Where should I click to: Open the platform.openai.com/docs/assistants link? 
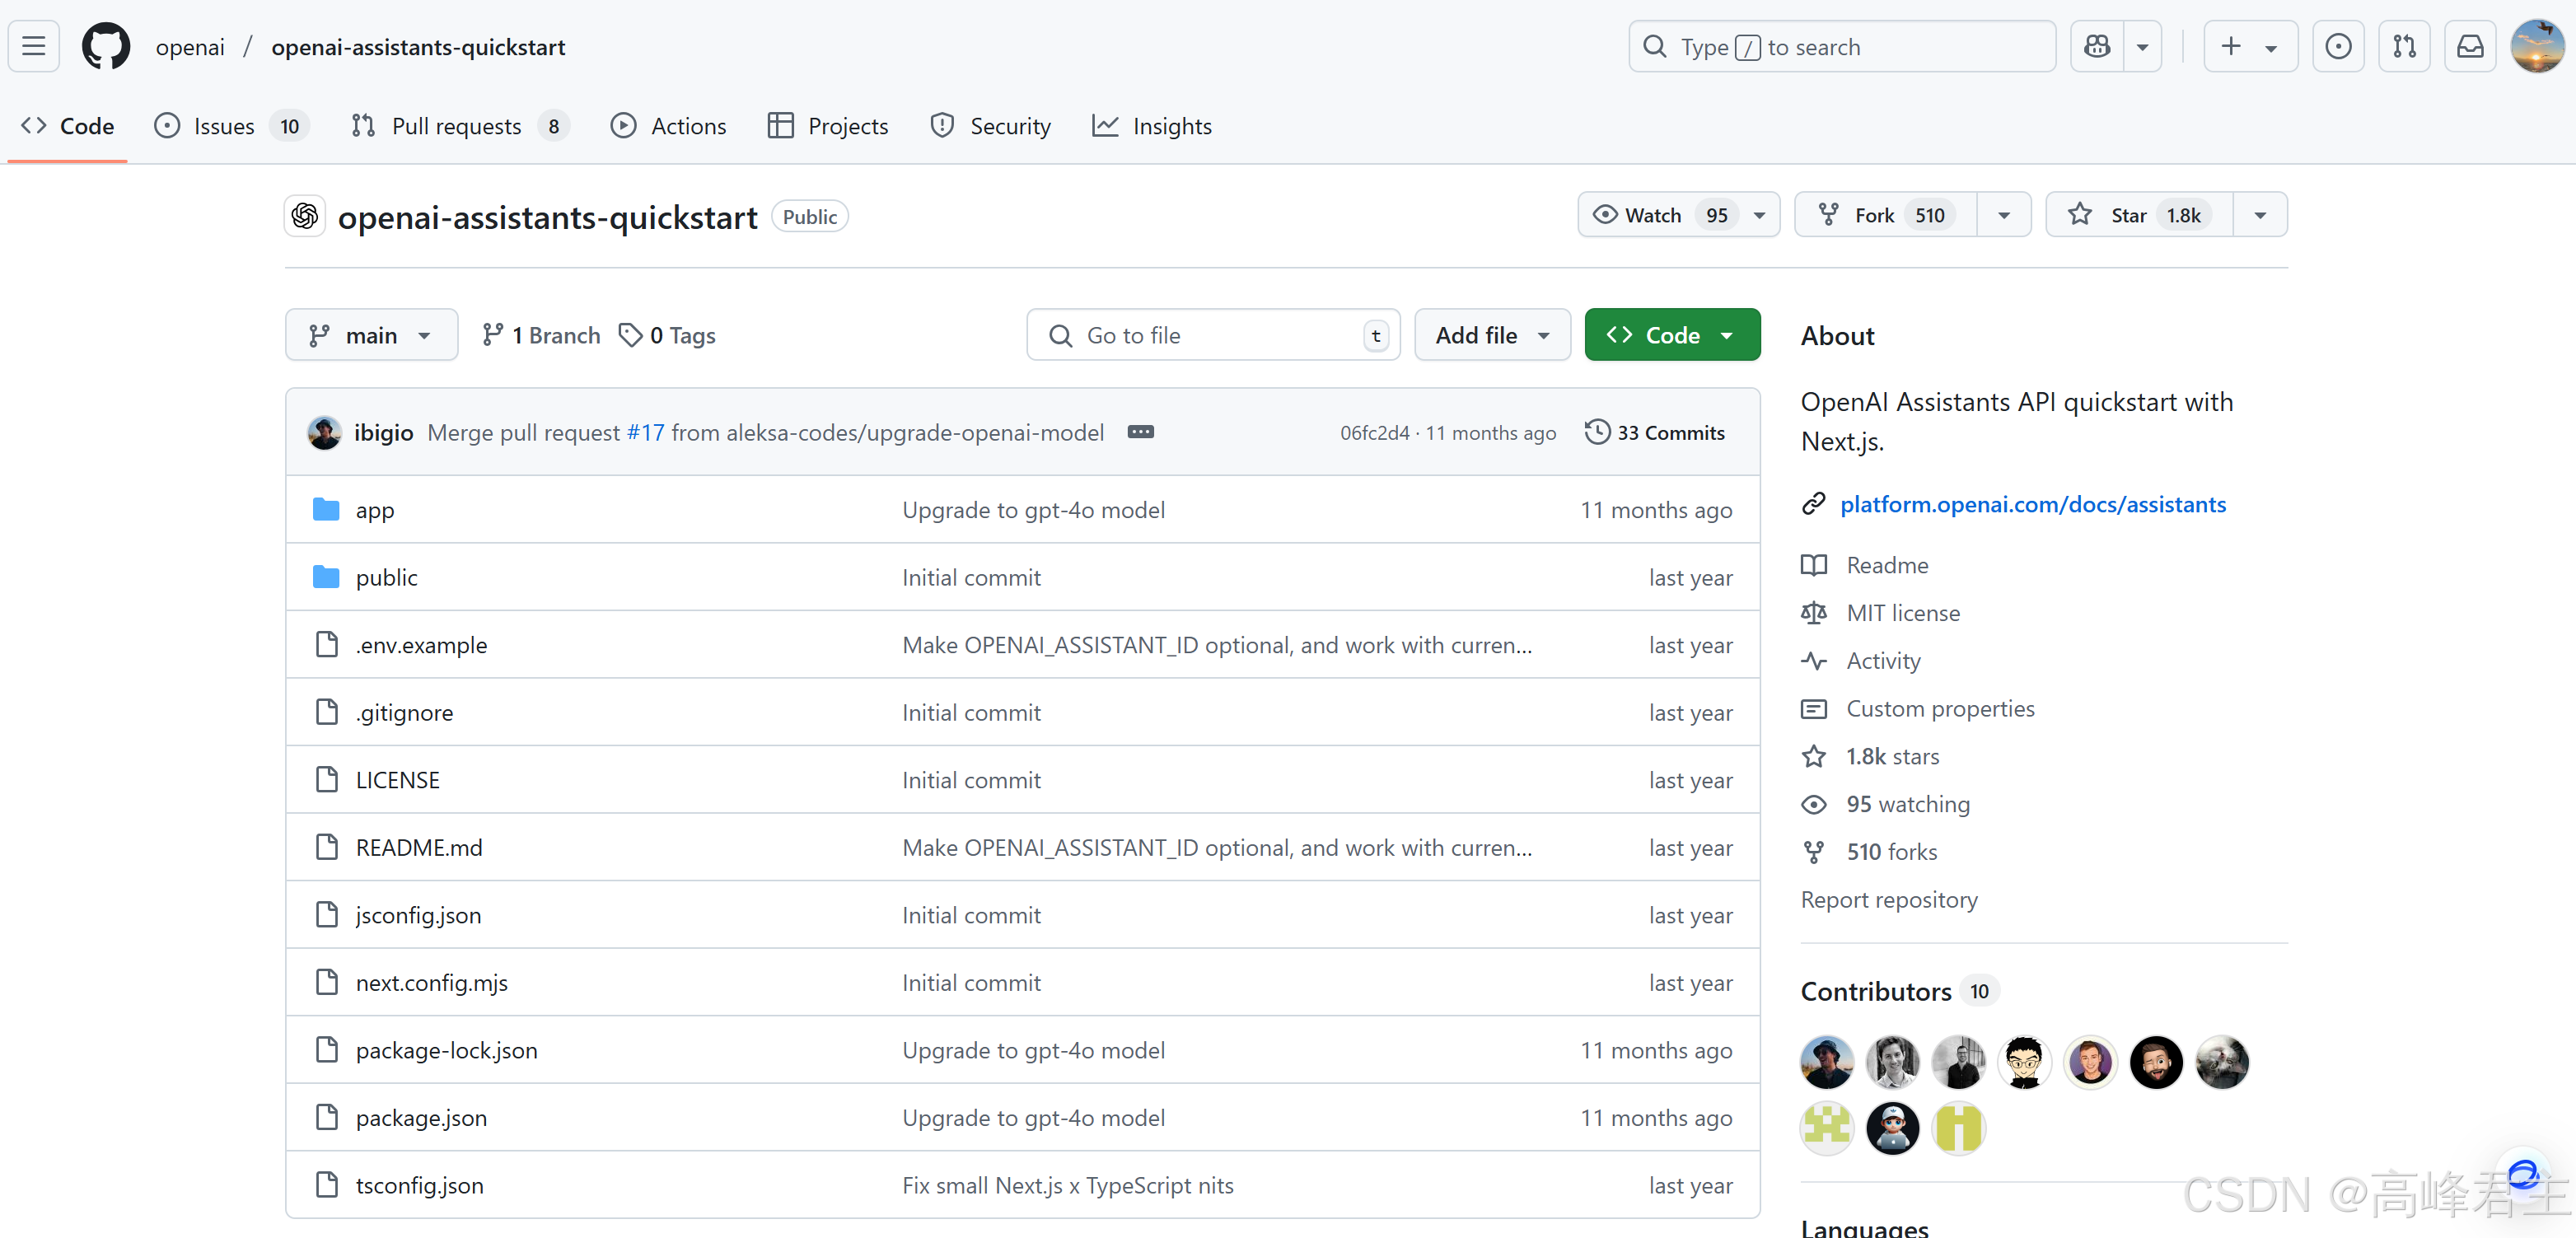tap(2032, 504)
